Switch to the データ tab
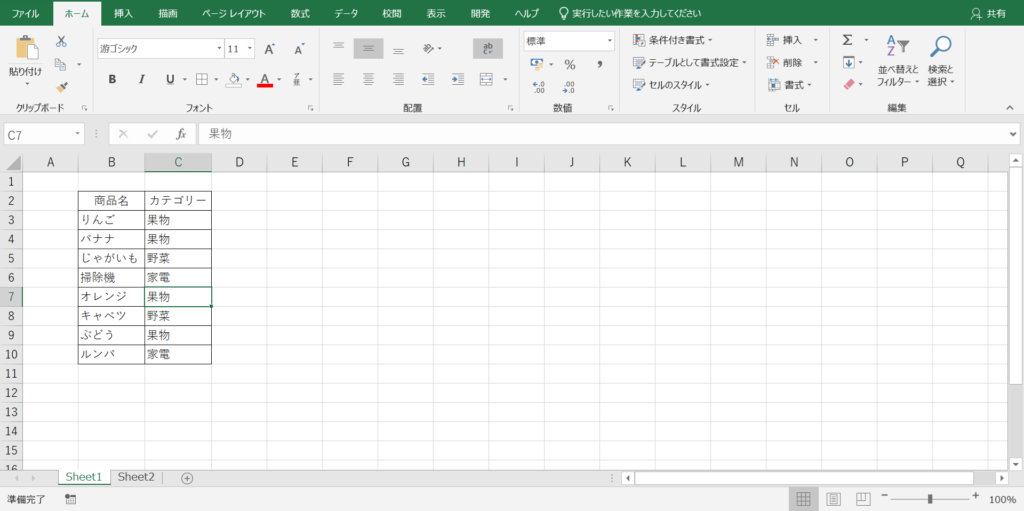The width and height of the screenshot is (1024, 511). tap(346, 13)
